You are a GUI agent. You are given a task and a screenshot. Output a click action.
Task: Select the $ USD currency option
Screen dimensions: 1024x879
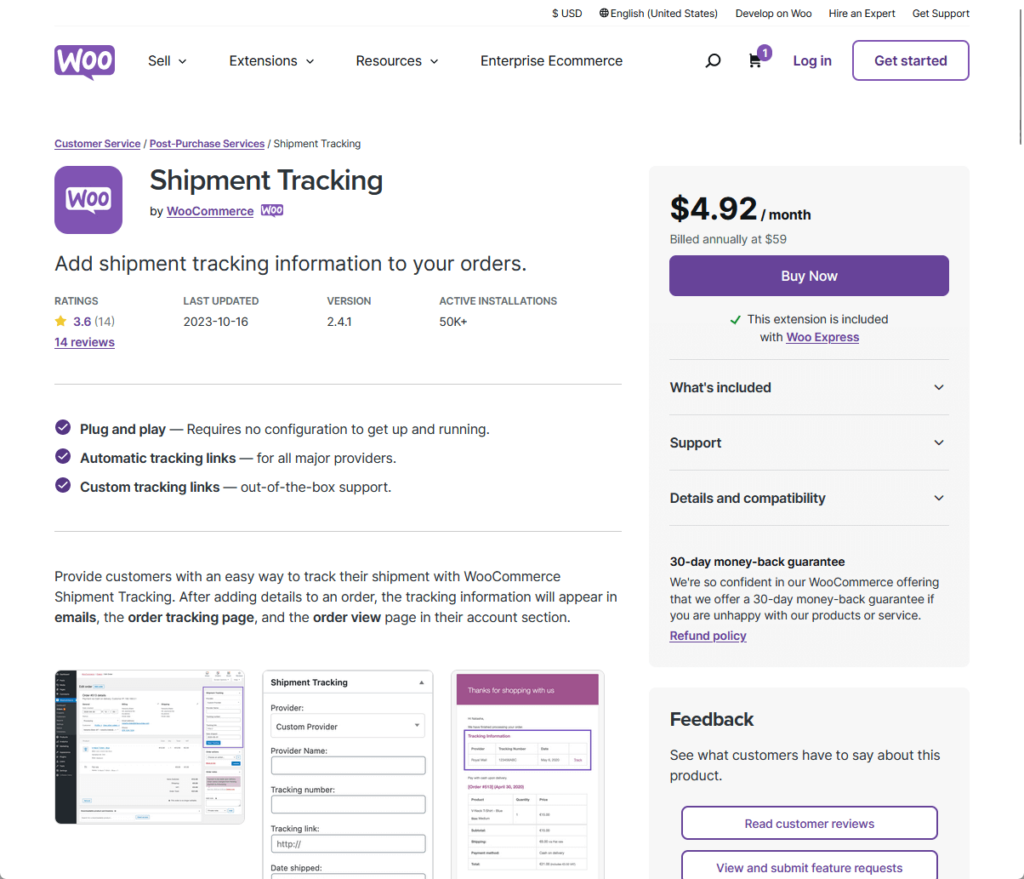click(566, 13)
